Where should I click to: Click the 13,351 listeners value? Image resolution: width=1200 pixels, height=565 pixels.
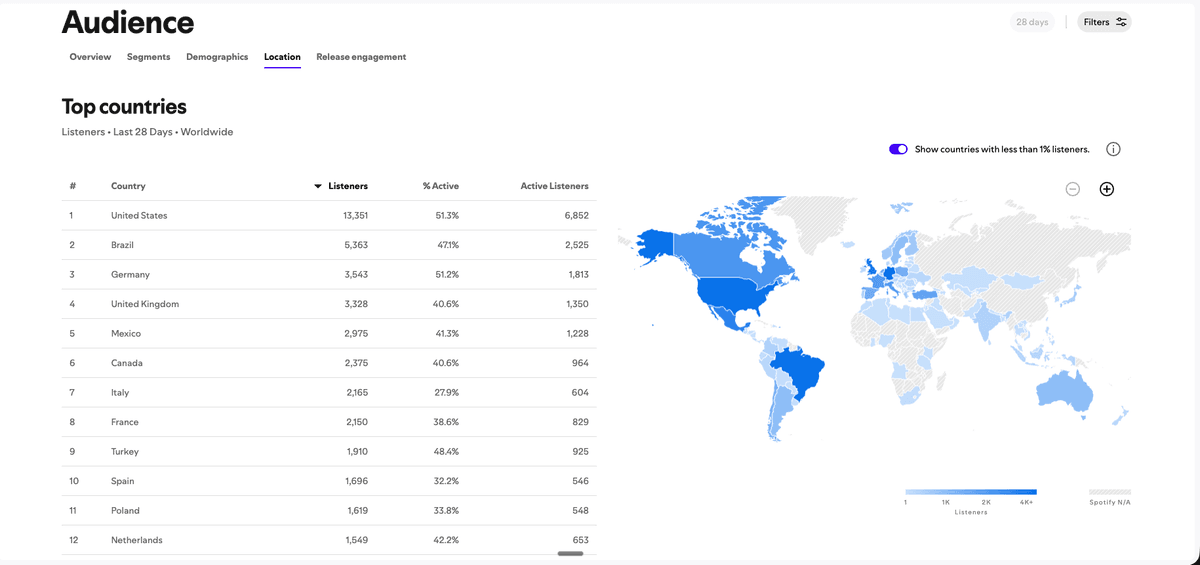[x=355, y=215]
